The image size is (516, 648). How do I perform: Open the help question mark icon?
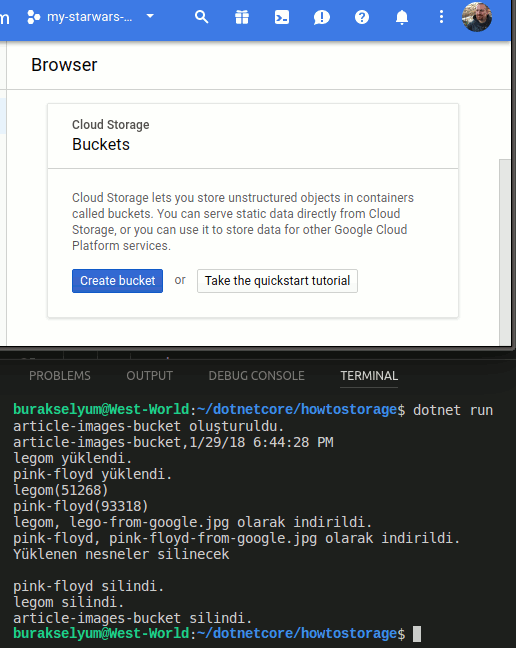tap(362, 17)
